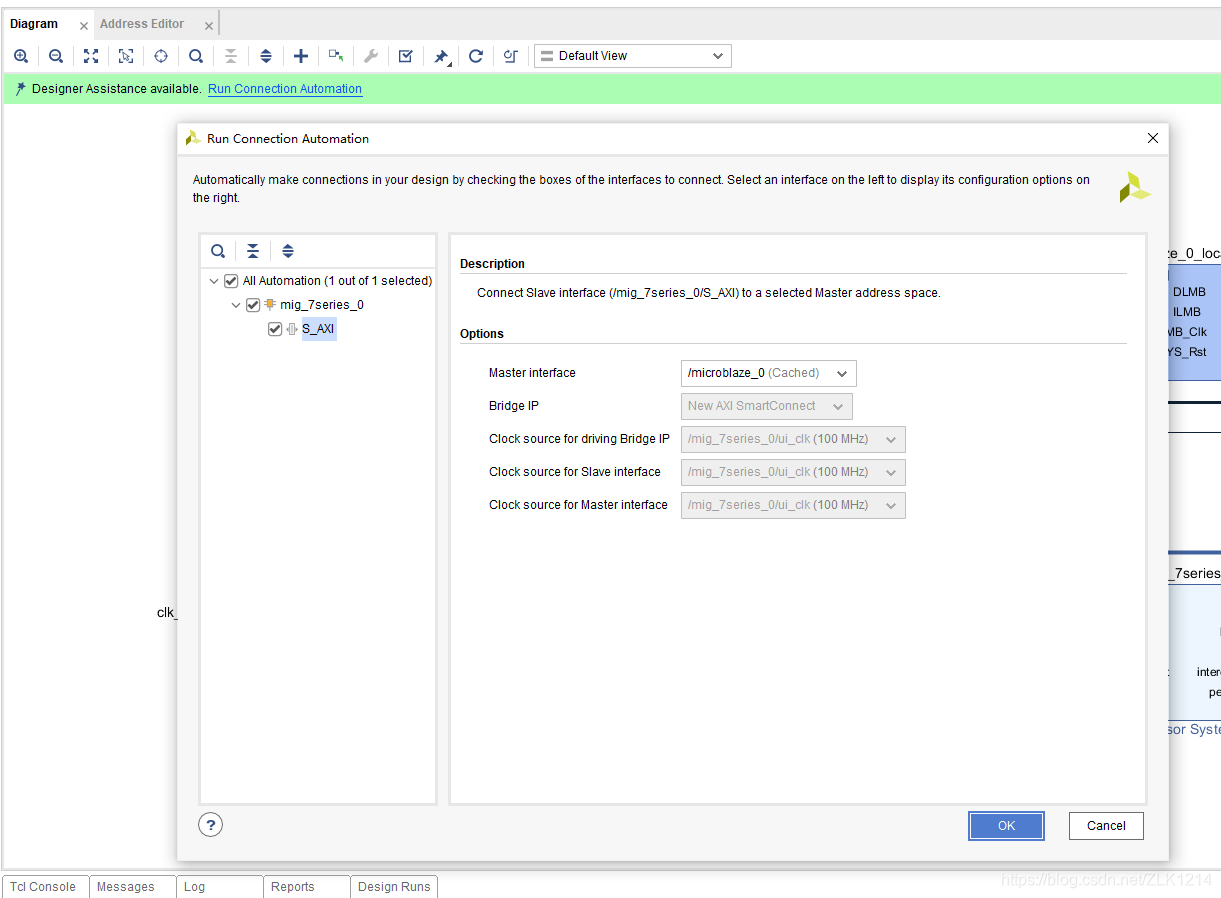Click the help question mark button
The image size is (1221, 898).
(x=210, y=825)
